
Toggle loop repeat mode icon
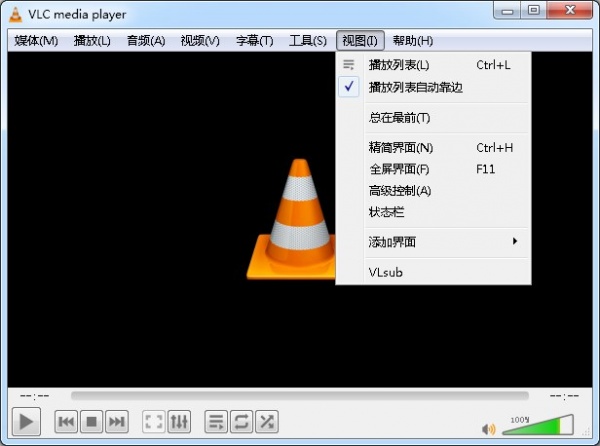pyautogui.click(x=241, y=422)
